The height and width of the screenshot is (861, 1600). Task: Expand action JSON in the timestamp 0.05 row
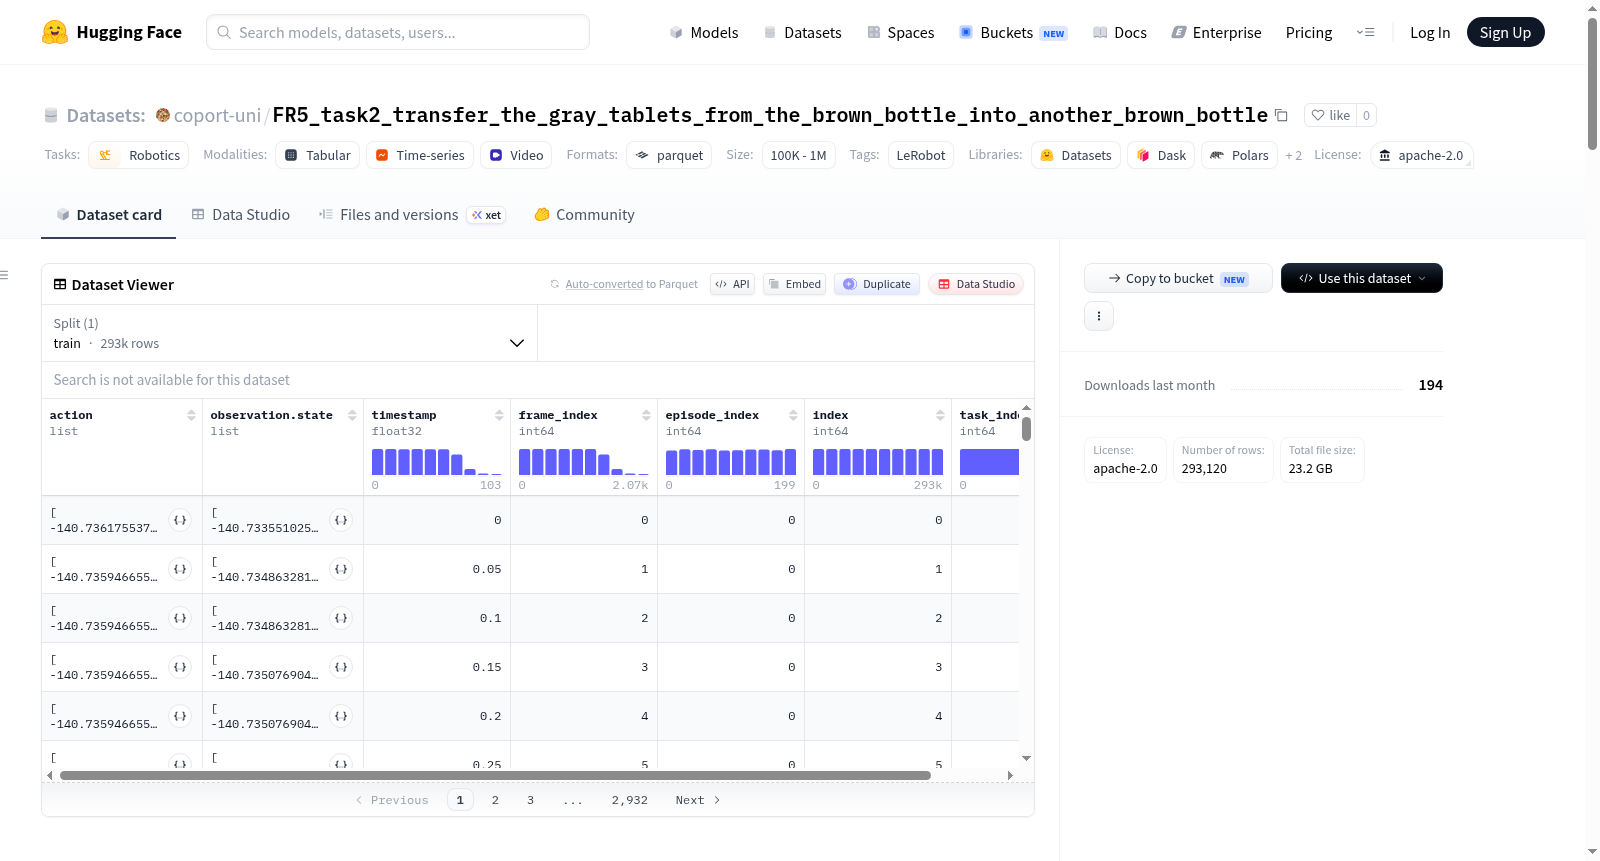pyautogui.click(x=180, y=569)
